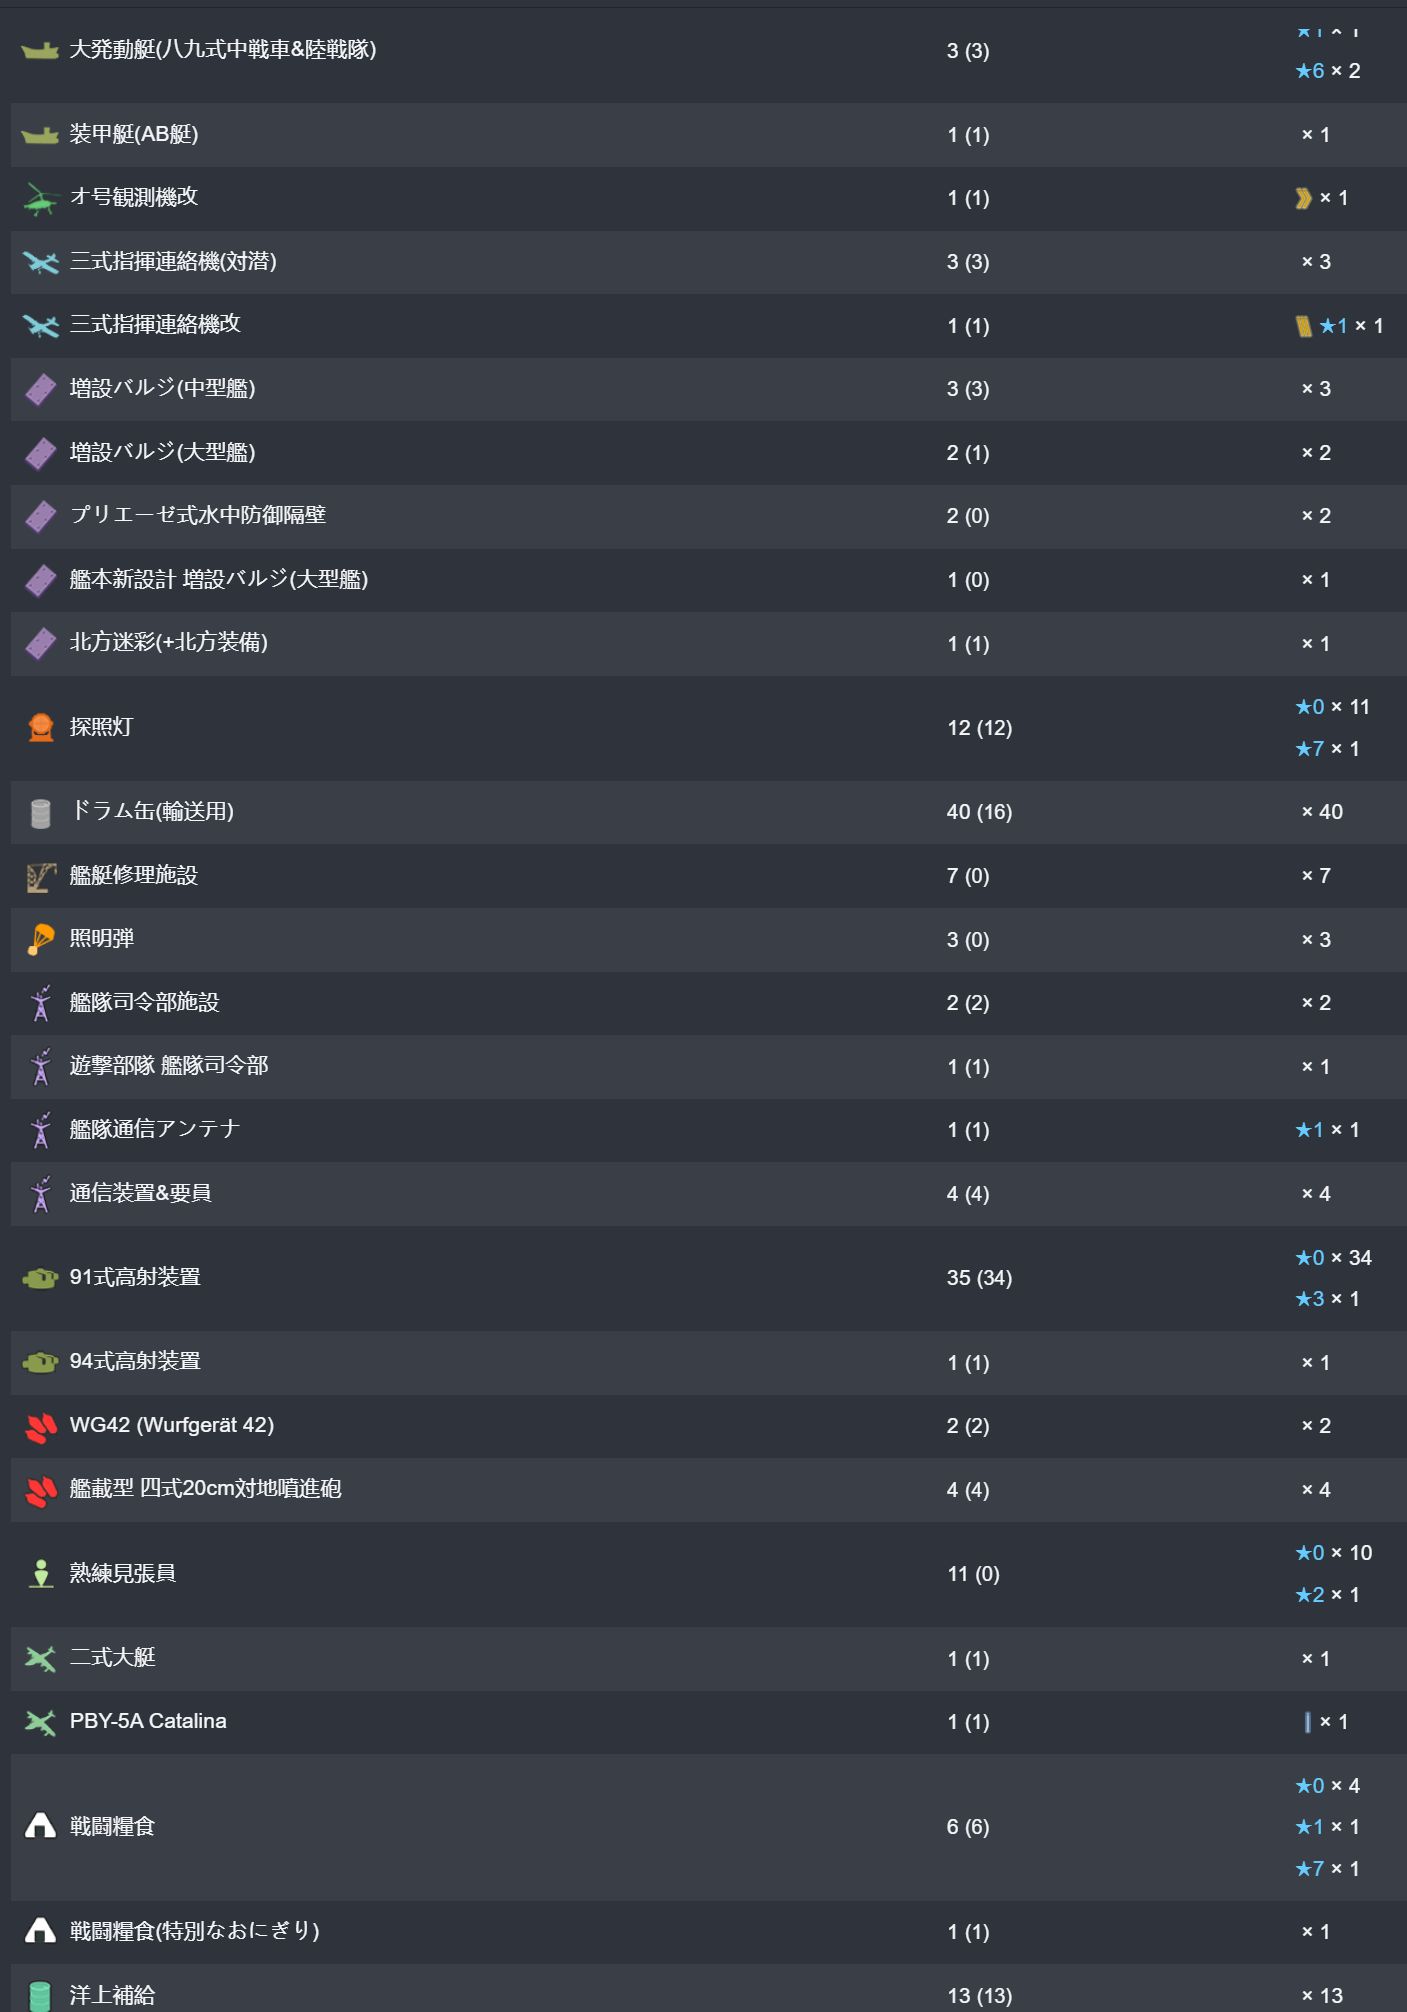Click the star shell icon beside 照明弾
The height and width of the screenshot is (2012, 1407).
40,940
